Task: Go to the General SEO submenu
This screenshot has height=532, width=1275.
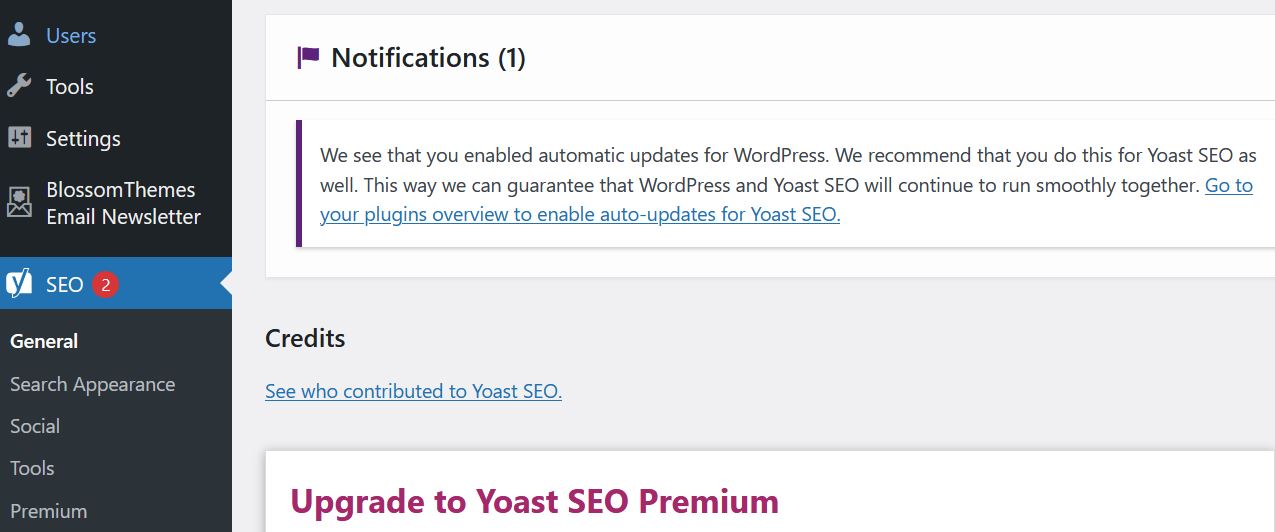Action: click(x=44, y=341)
